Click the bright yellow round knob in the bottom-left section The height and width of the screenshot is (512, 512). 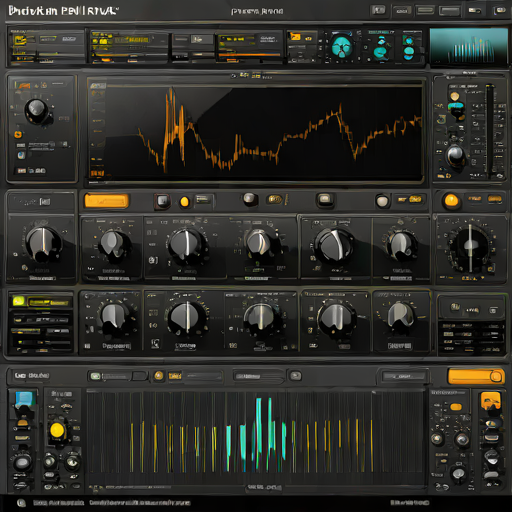click(x=57, y=430)
